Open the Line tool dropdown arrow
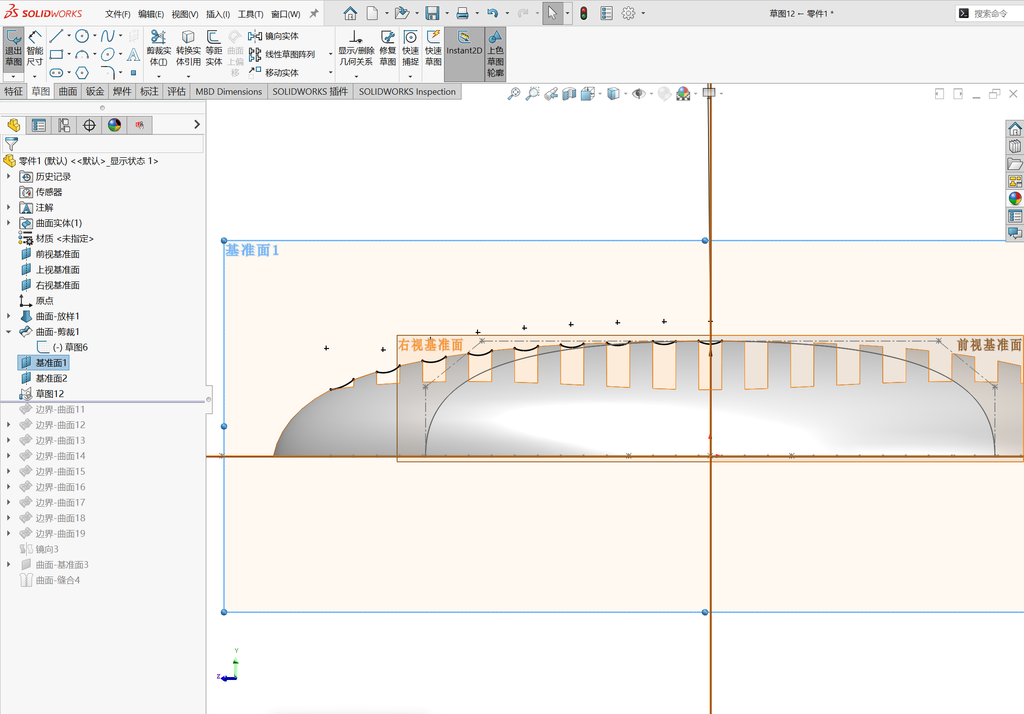 [69, 36]
